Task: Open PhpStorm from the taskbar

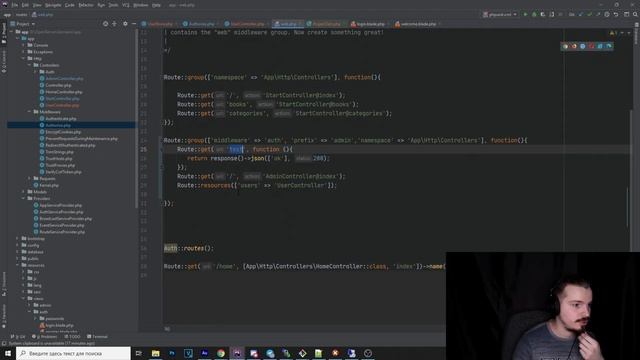Action: tap(237, 353)
